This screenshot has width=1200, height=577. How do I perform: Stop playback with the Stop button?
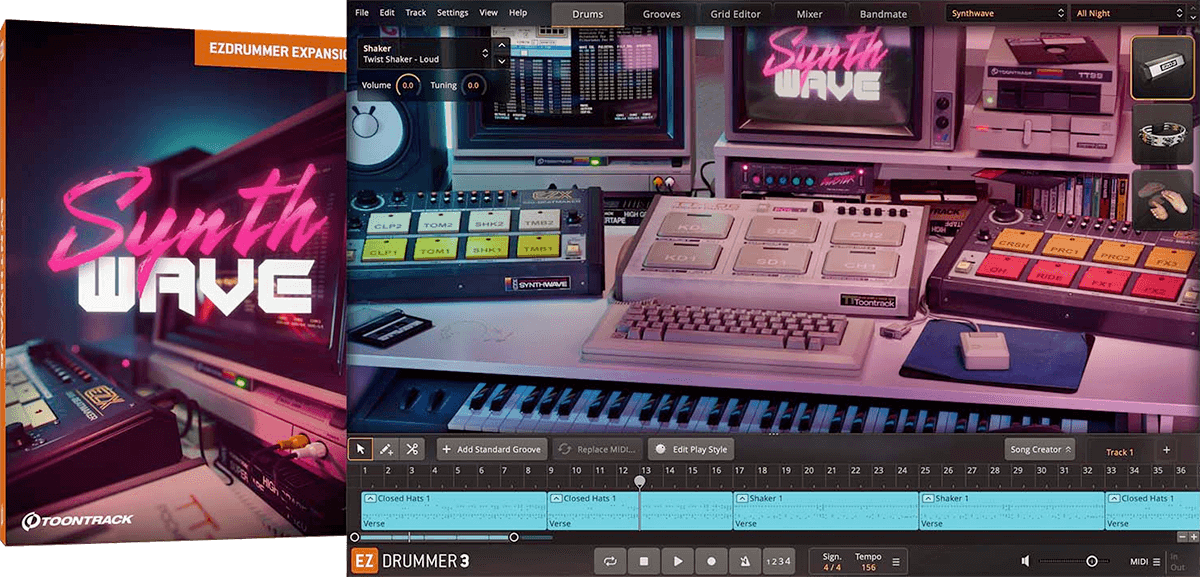pyautogui.click(x=644, y=562)
